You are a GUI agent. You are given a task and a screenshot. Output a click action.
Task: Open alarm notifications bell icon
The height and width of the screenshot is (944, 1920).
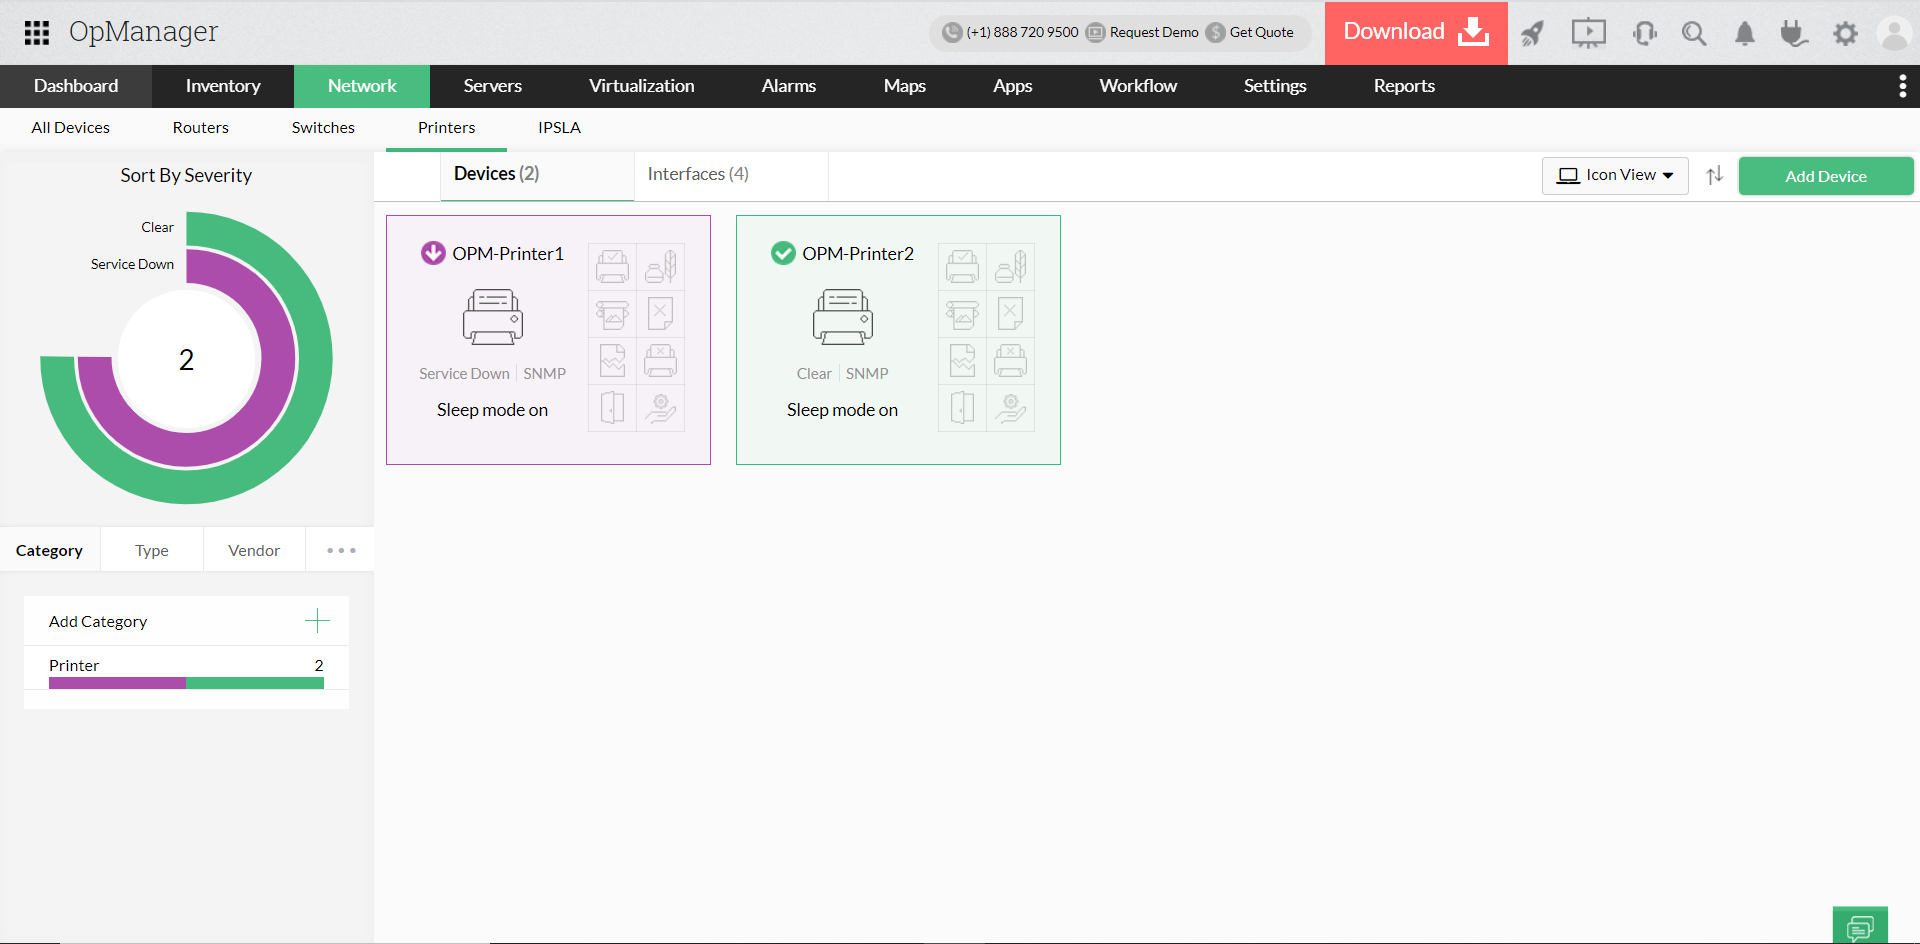click(1744, 34)
